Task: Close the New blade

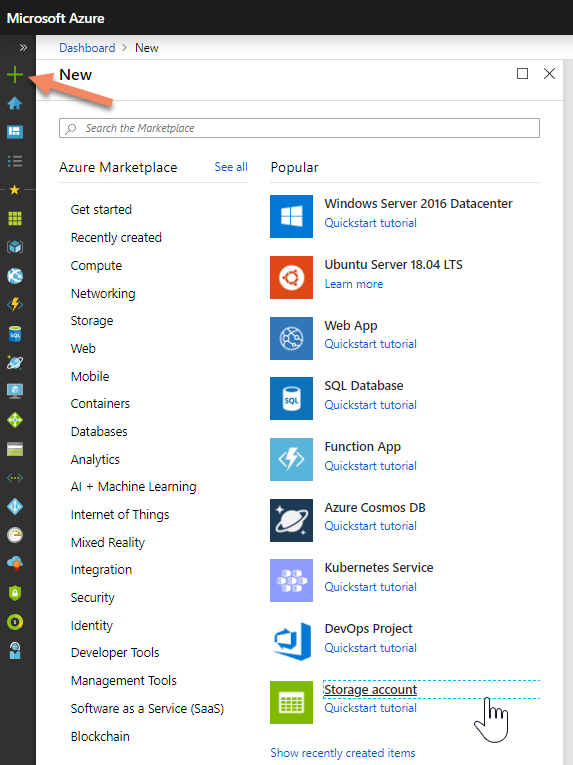Action: coord(550,74)
